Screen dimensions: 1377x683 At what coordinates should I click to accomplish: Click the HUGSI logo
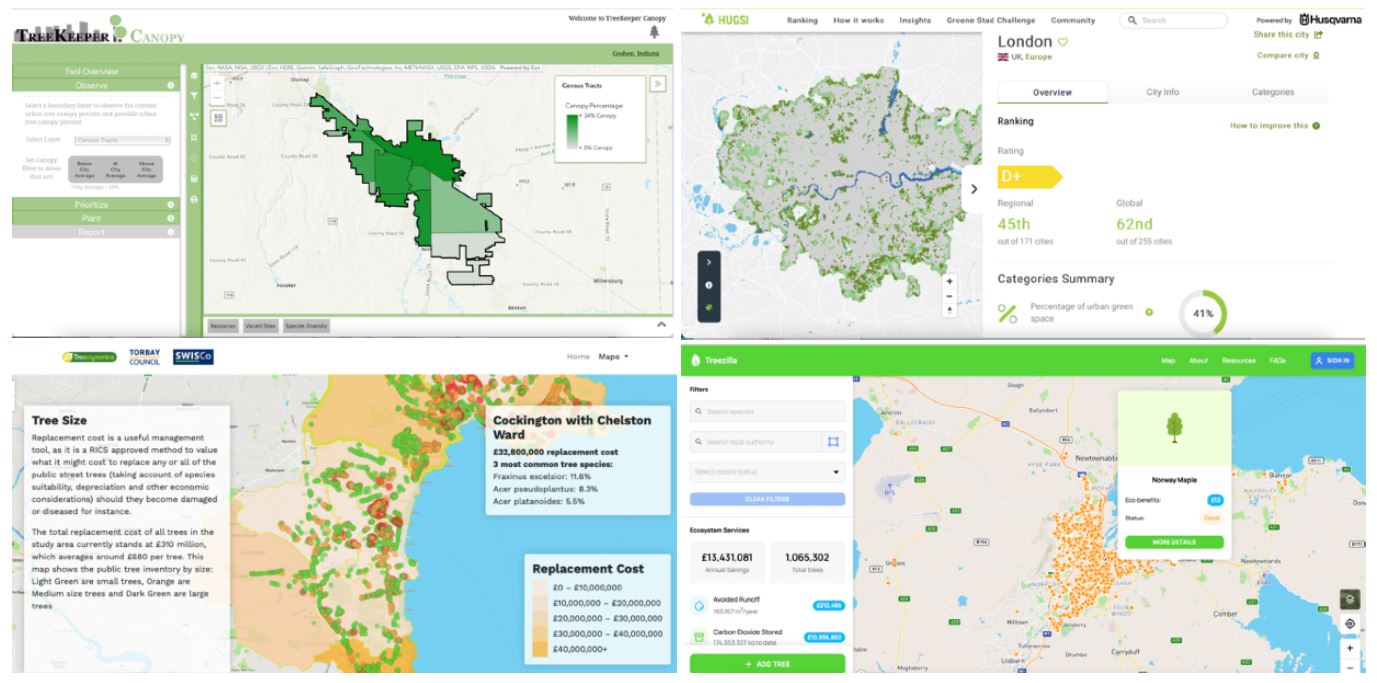coord(726,20)
